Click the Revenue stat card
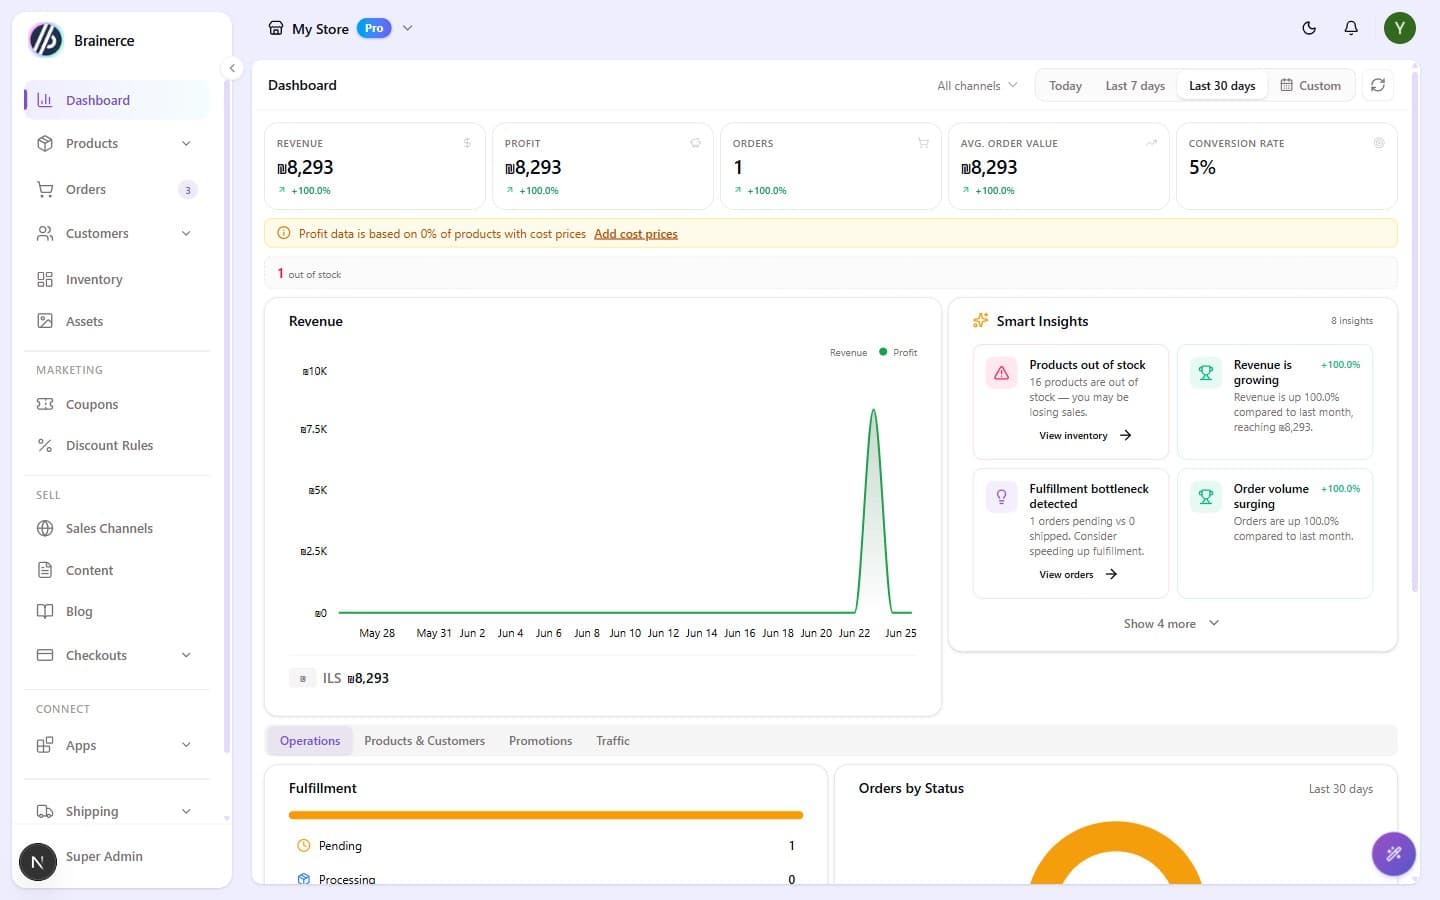 374,166
